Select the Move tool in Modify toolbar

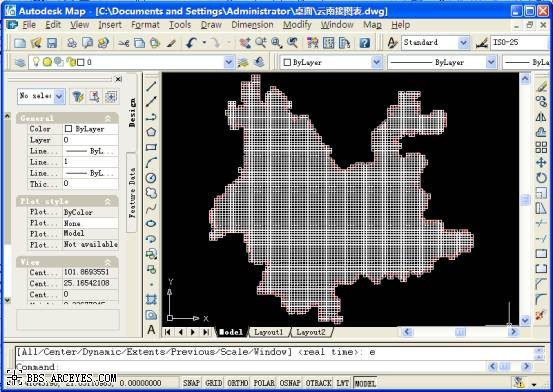(541, 162)
